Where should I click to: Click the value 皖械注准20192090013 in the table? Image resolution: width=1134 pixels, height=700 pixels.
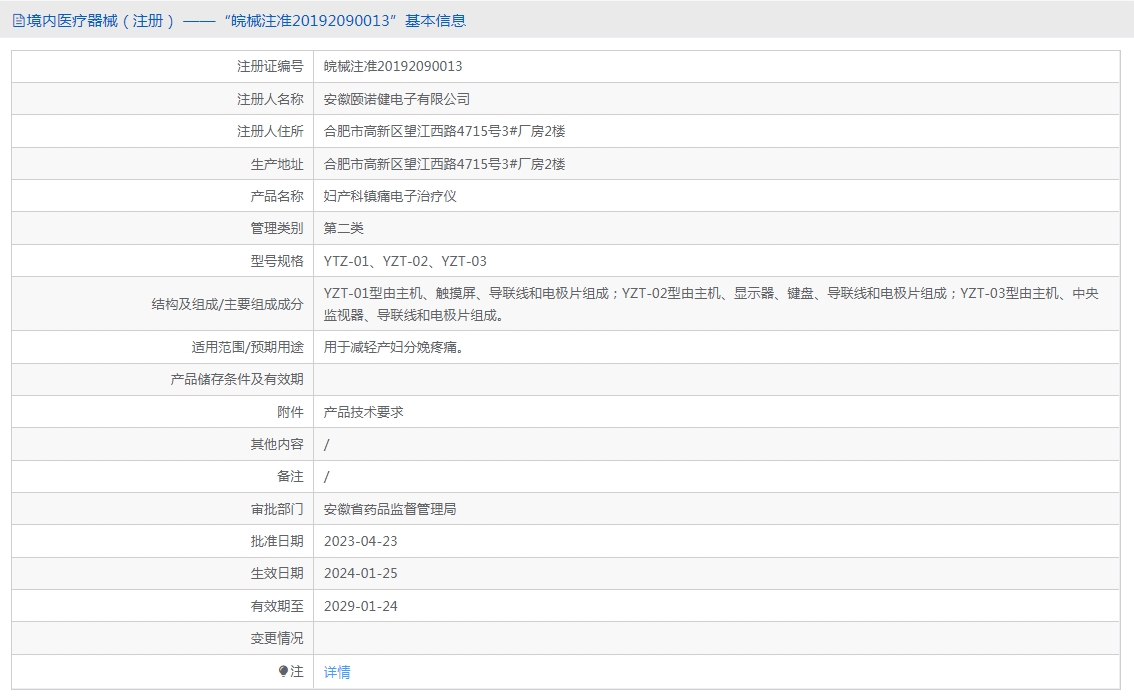click(393, 67)
